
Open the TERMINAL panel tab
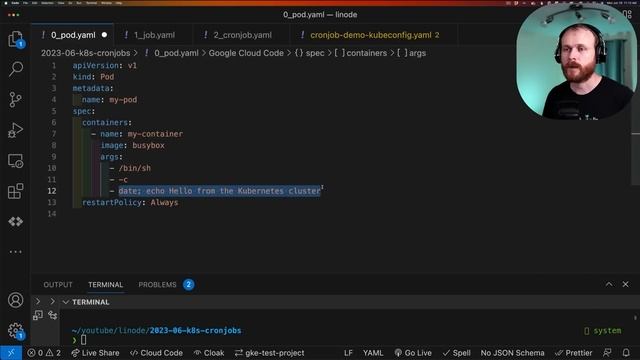[105, 285]
